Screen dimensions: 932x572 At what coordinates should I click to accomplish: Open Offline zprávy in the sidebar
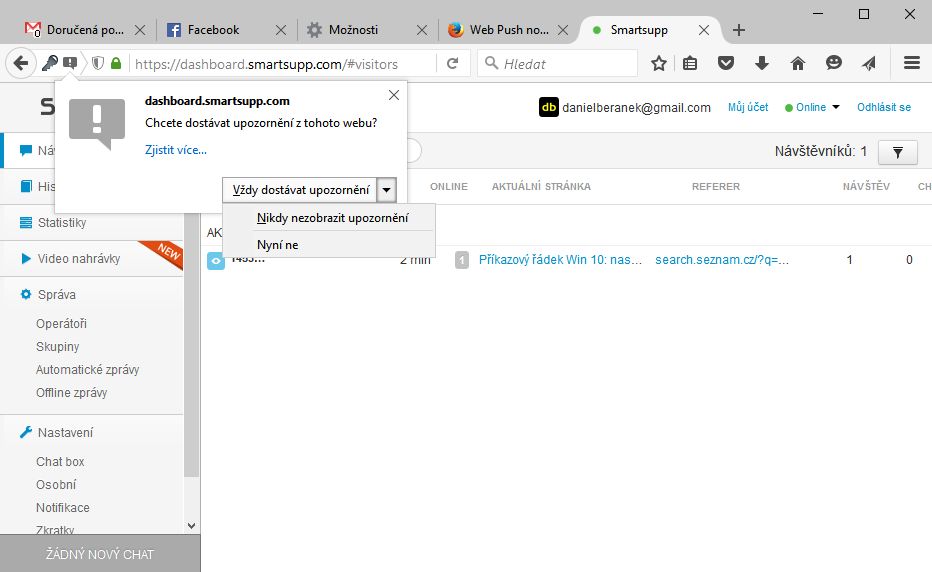71,393
